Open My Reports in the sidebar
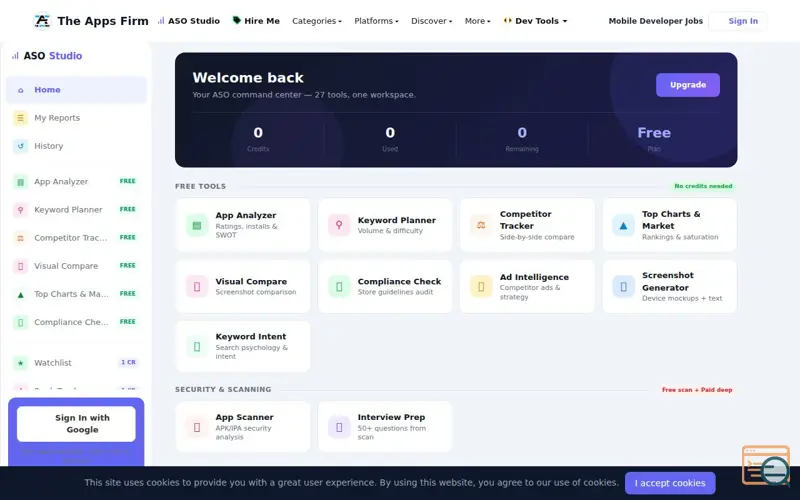Image resolution: width=800 pixels, height=500 pixels. [77, 118]
